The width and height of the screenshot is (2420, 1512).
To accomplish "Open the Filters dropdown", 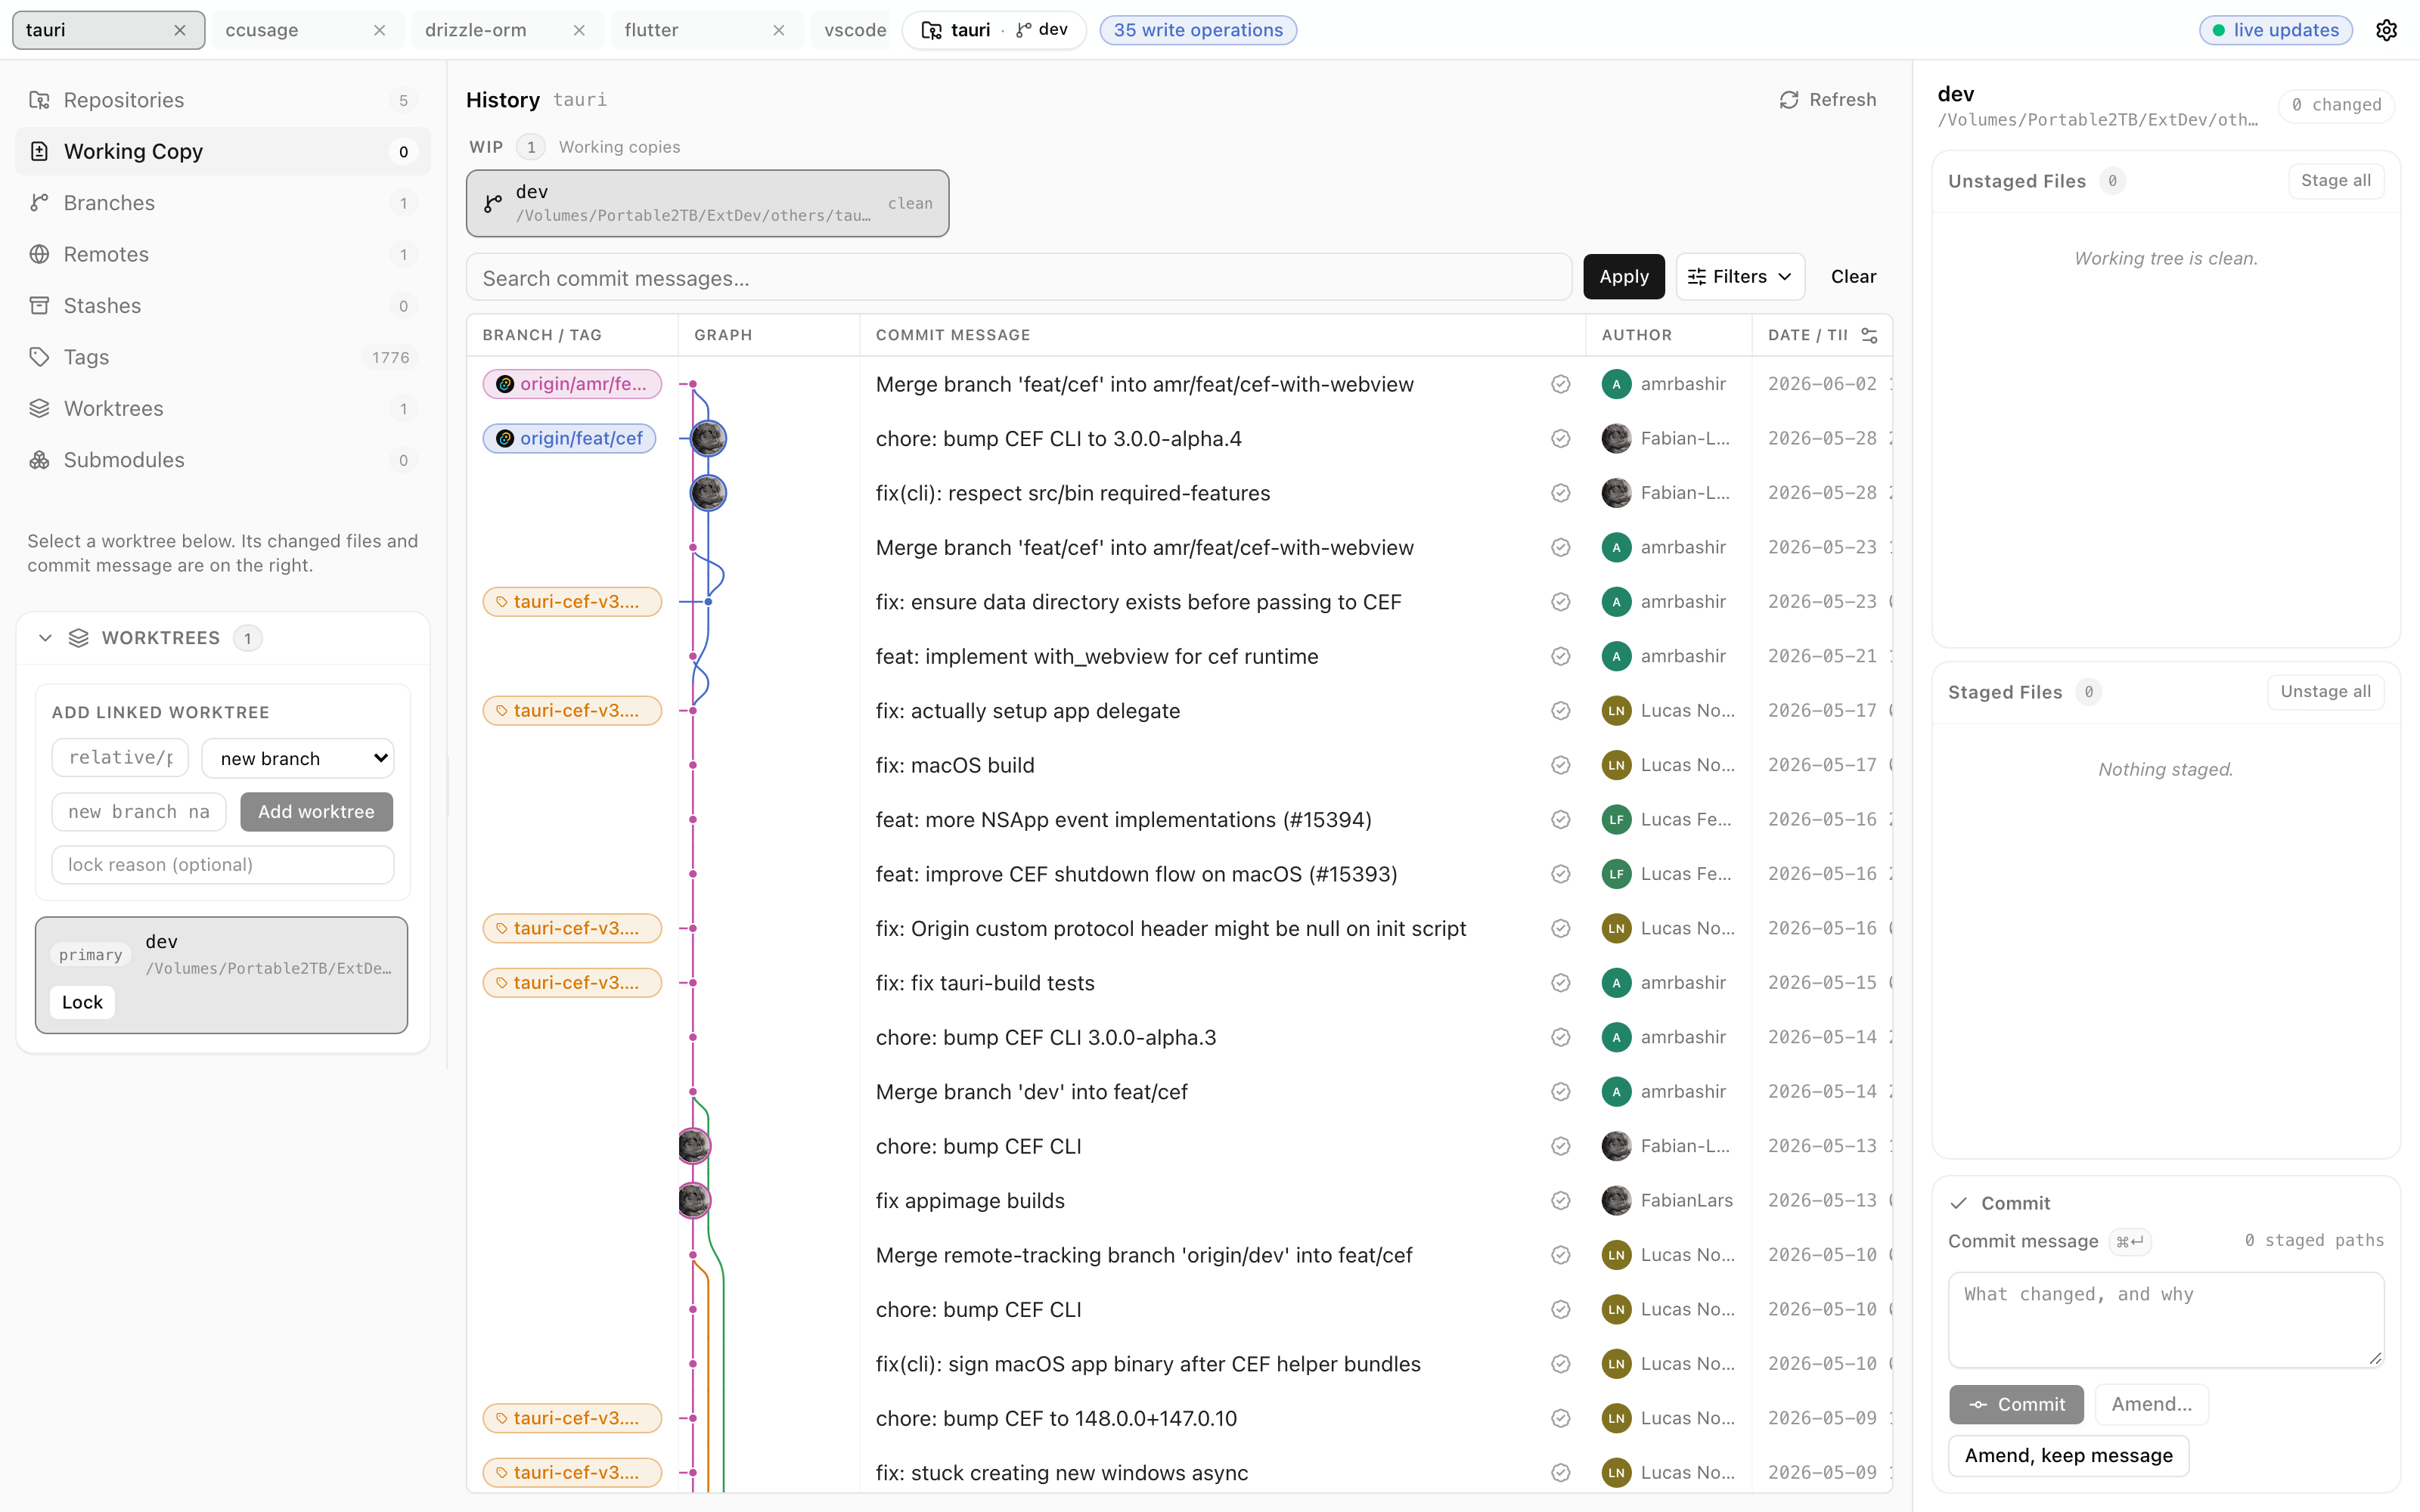I will [x=1740, y=277].
